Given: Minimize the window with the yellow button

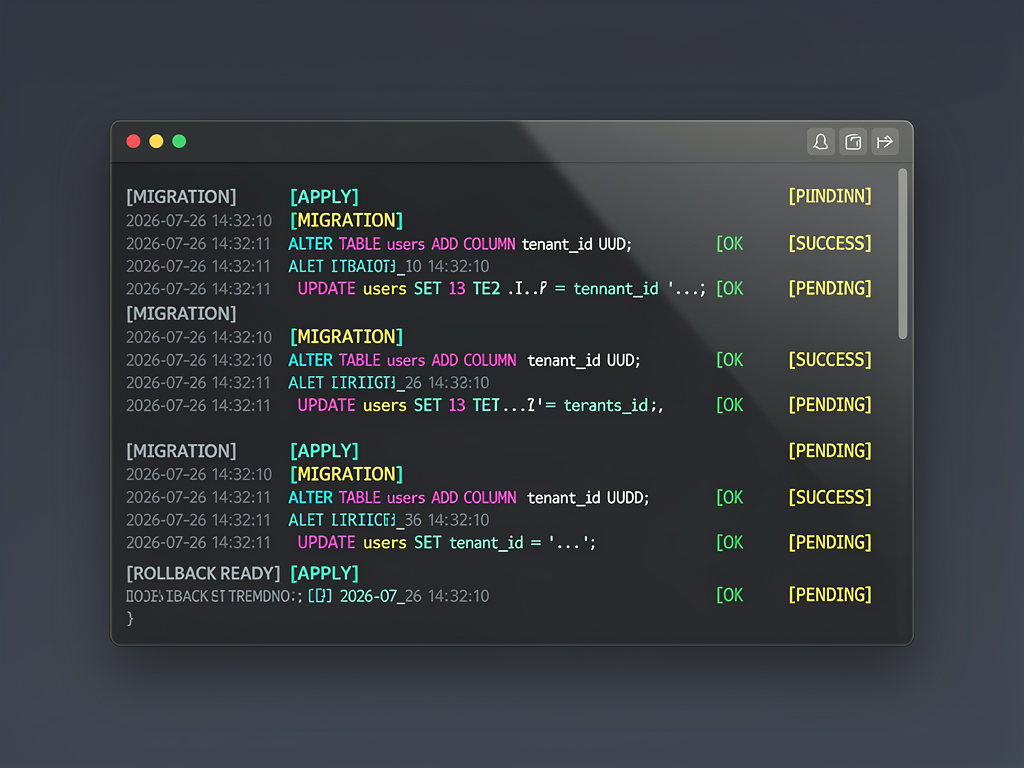Looking at the screenshot, I should coord(156,141).
